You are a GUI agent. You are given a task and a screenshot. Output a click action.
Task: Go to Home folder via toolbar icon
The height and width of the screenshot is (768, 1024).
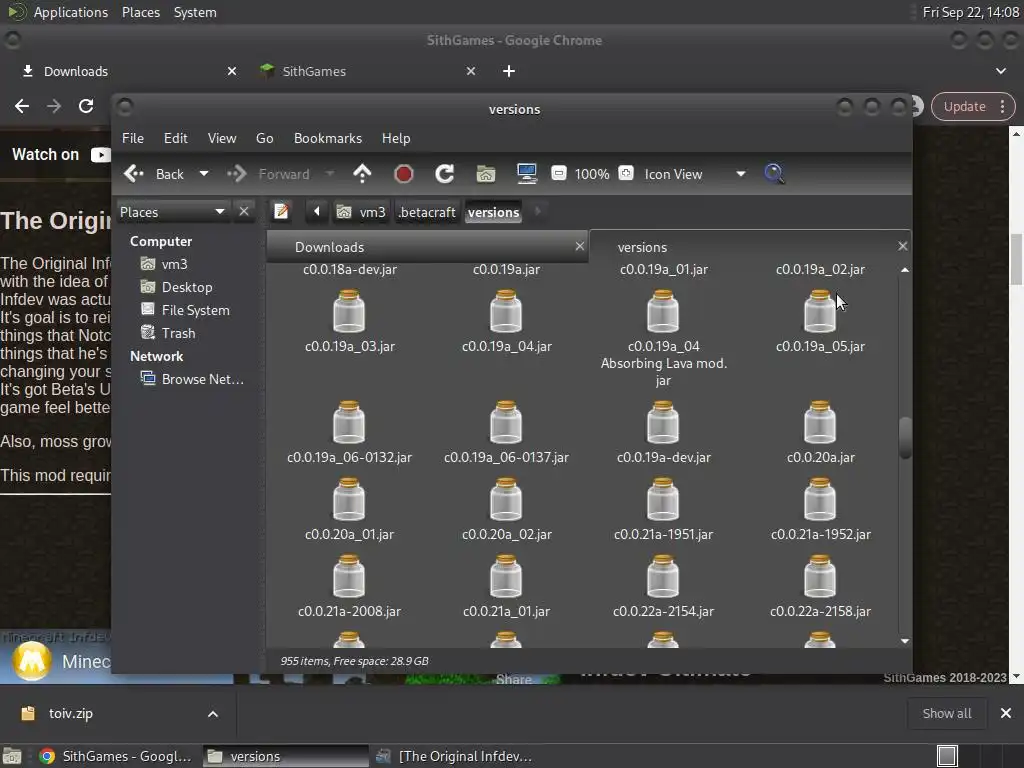tap(486, 174)
